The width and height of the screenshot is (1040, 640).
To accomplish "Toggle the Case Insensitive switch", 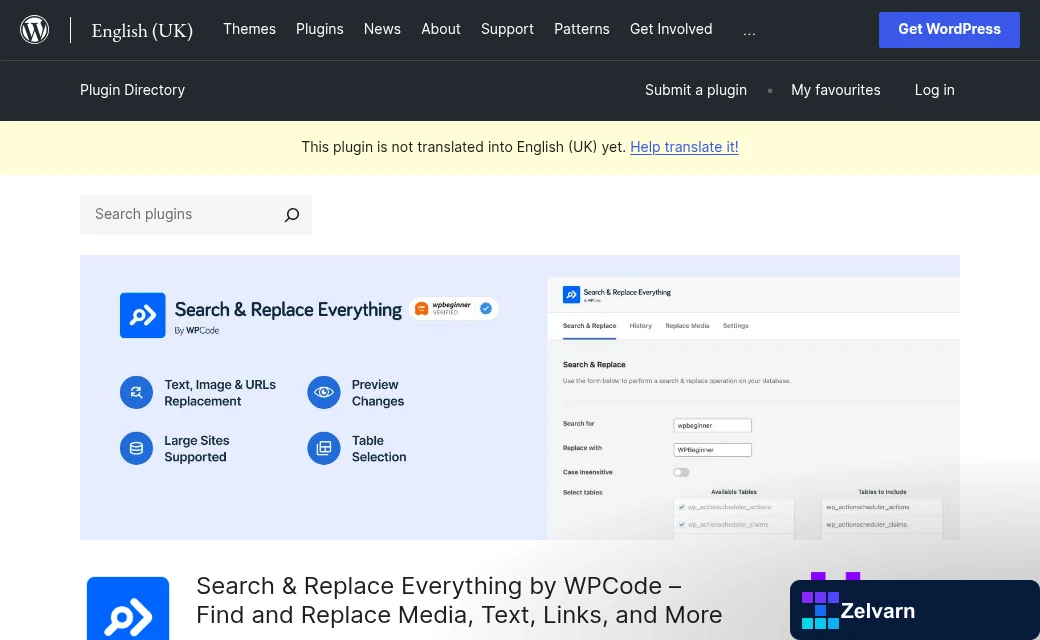I will [681, 472].
